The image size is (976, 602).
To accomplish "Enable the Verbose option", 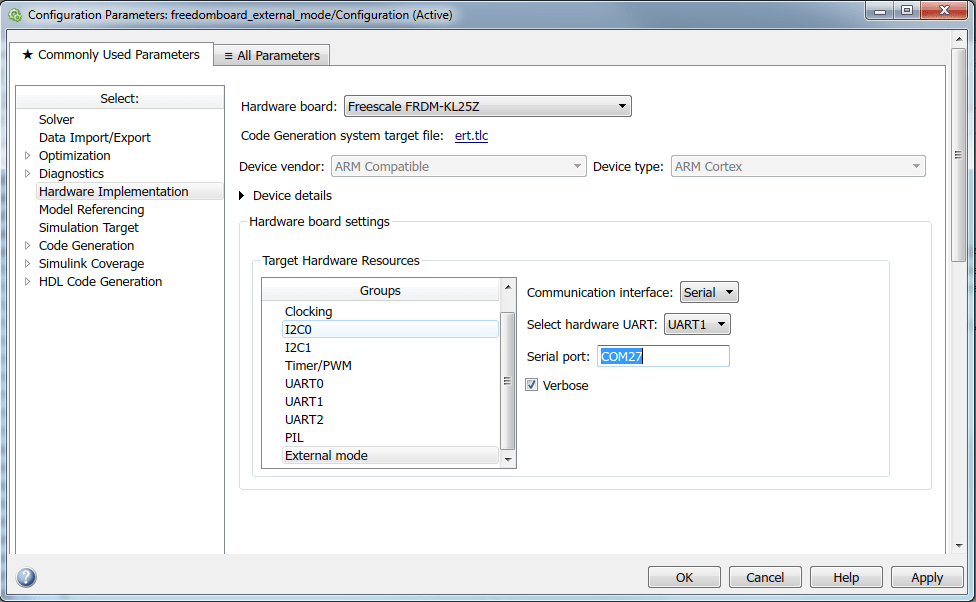I will coord(531,384).
